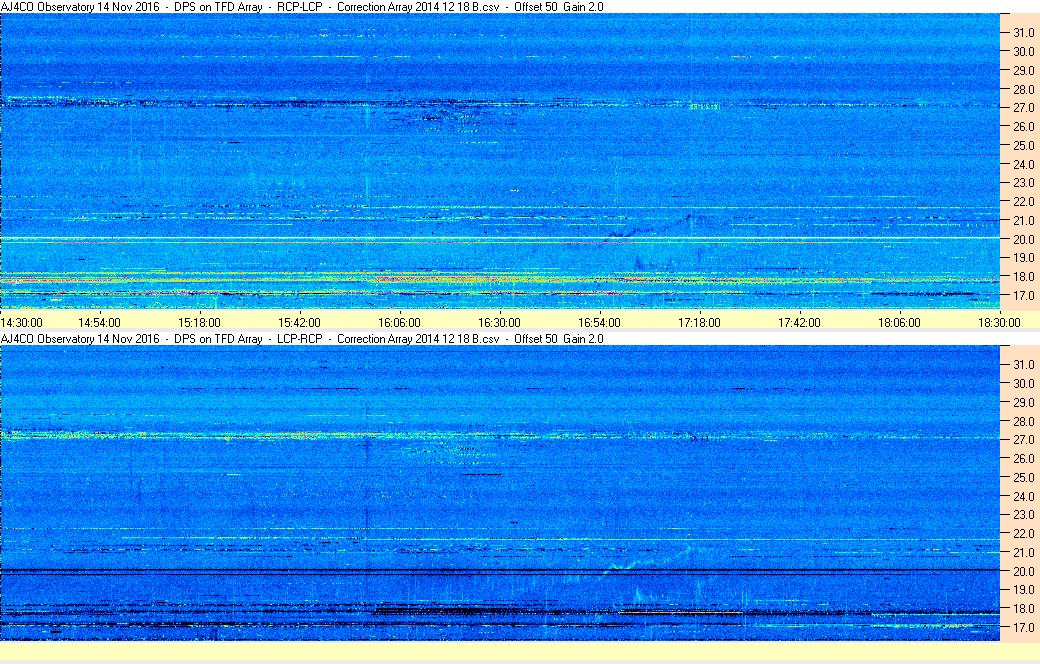
Task: Select 18.0 frequency label on LCP-RCP chart
Action: pyautogui.click(x=1023, y=608)
